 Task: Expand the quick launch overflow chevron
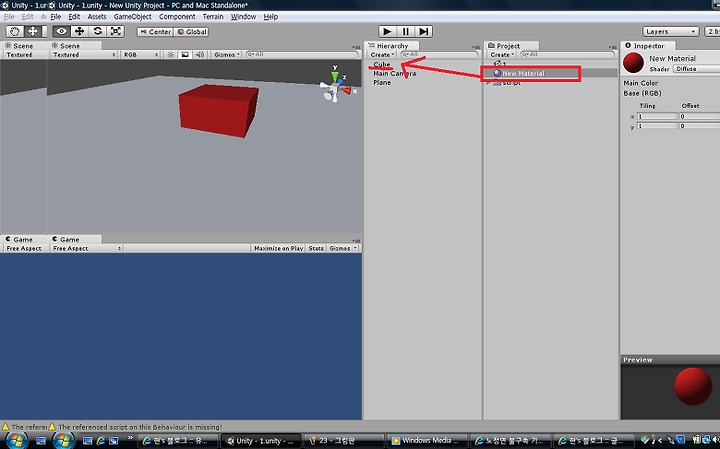[x=130, y=437]
